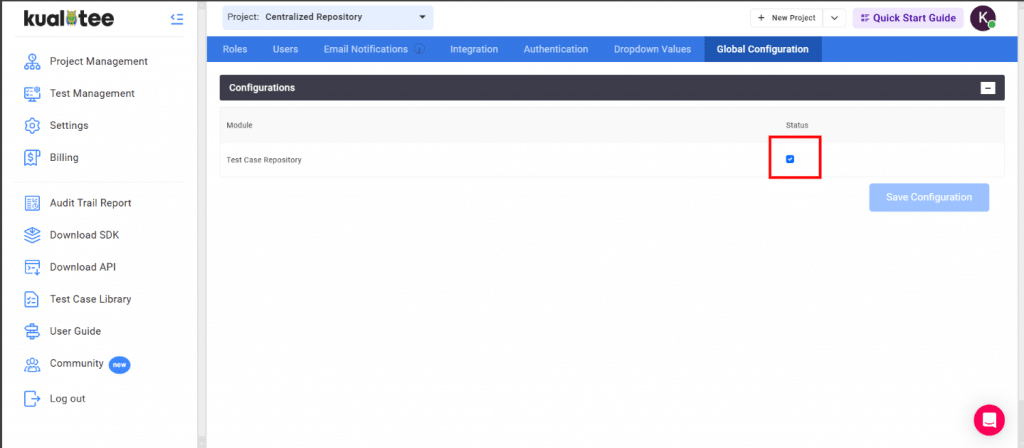Screen dimensions: 1024x448
Task: Click the Community new badge
Action: (x=120, y=364)
